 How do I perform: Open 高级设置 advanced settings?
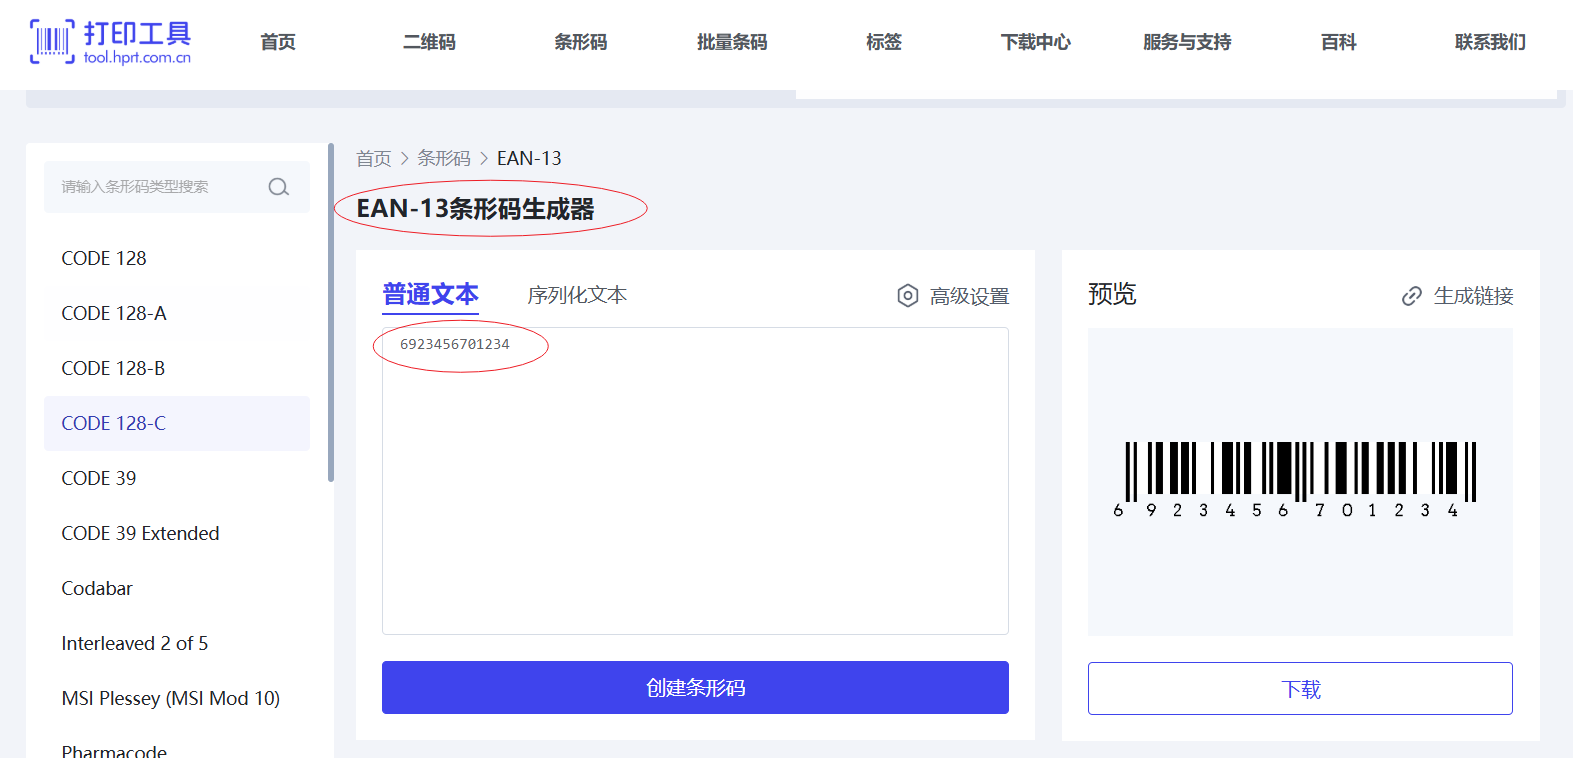pyautogui.click(x=969, y=296)
